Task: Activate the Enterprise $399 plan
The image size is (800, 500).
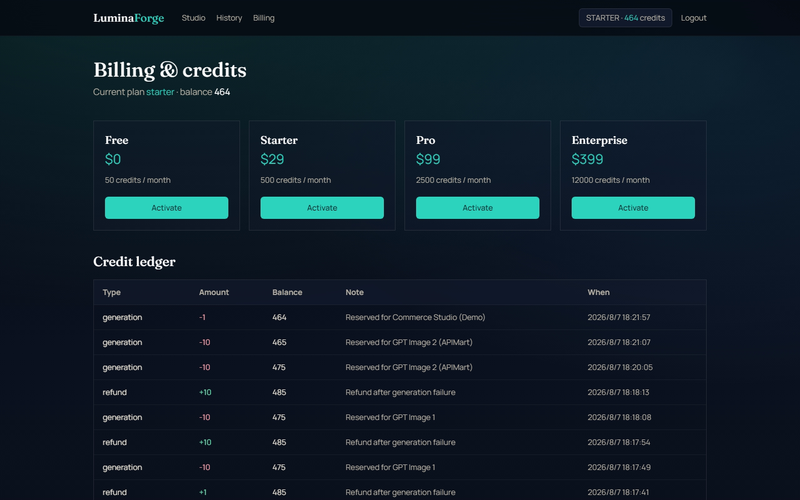Action: pos(633,208)
